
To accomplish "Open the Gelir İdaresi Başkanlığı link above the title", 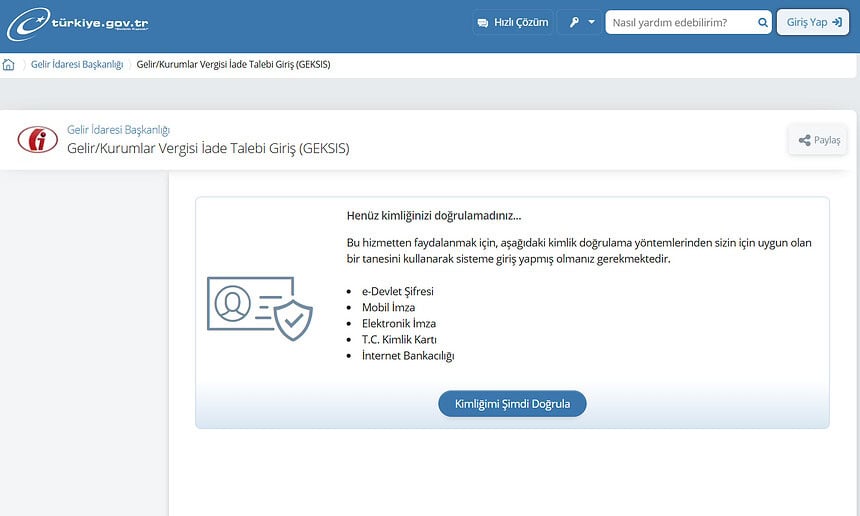I will (118, 130).
